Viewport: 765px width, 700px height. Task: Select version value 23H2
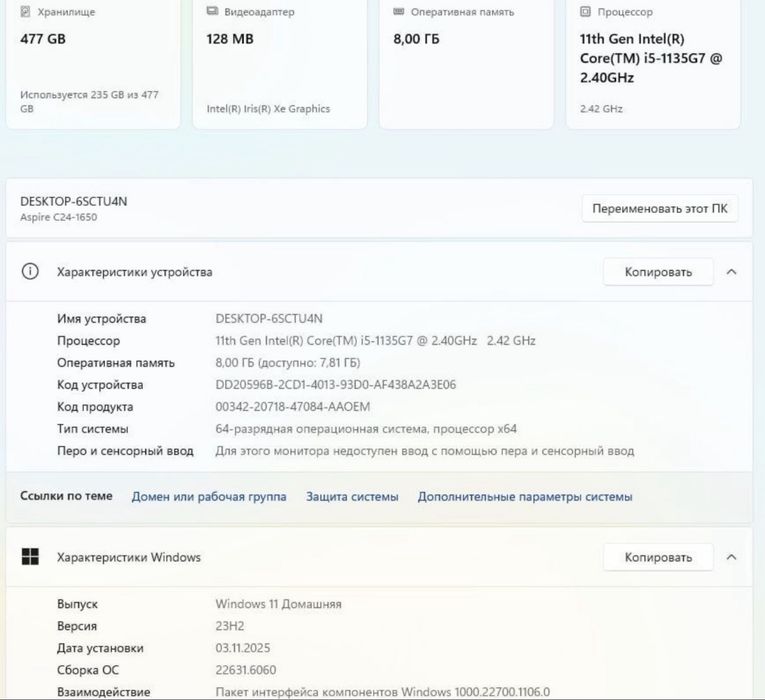pos(230,626)
